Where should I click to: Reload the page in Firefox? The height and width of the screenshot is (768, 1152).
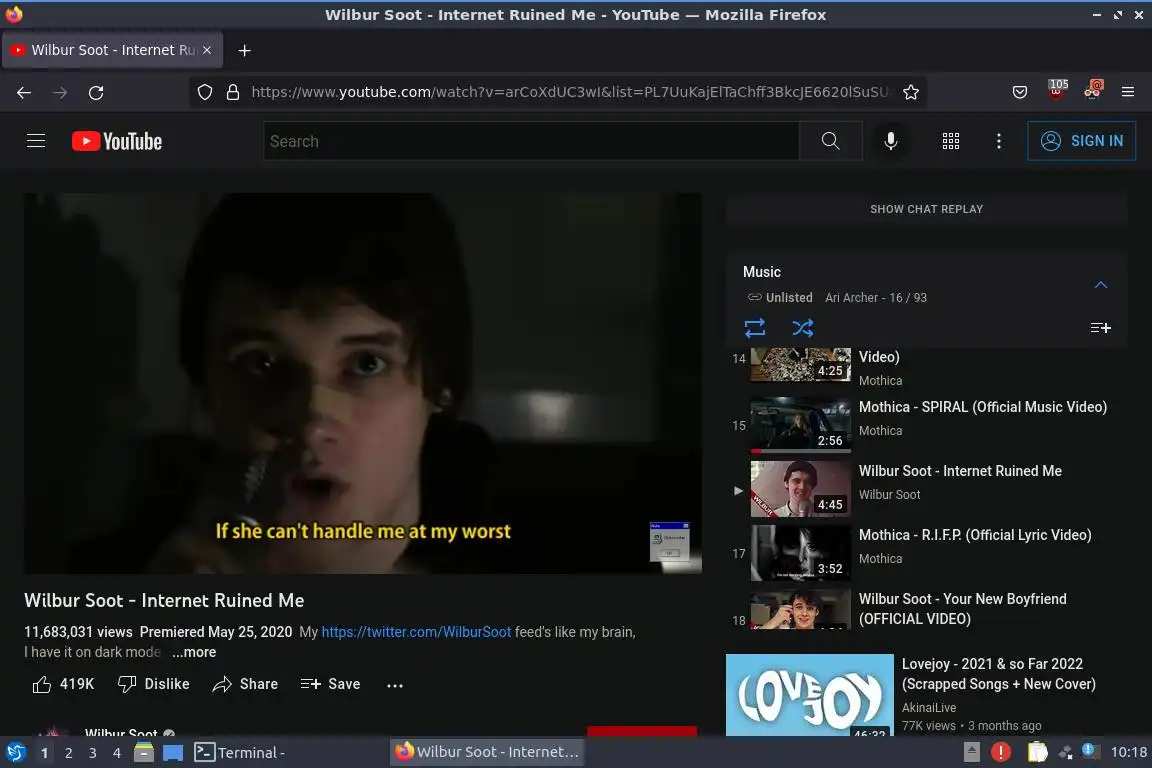(x=96, y=93)
